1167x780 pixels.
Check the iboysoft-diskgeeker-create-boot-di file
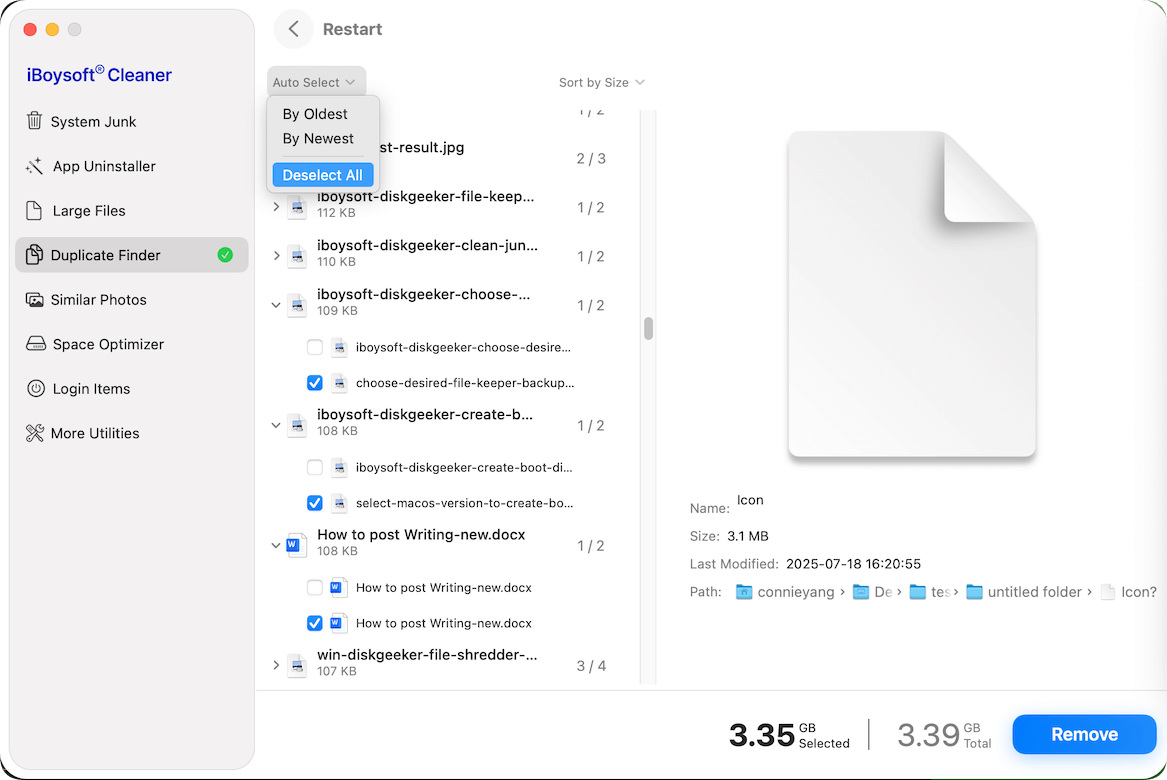coord(314,467)
